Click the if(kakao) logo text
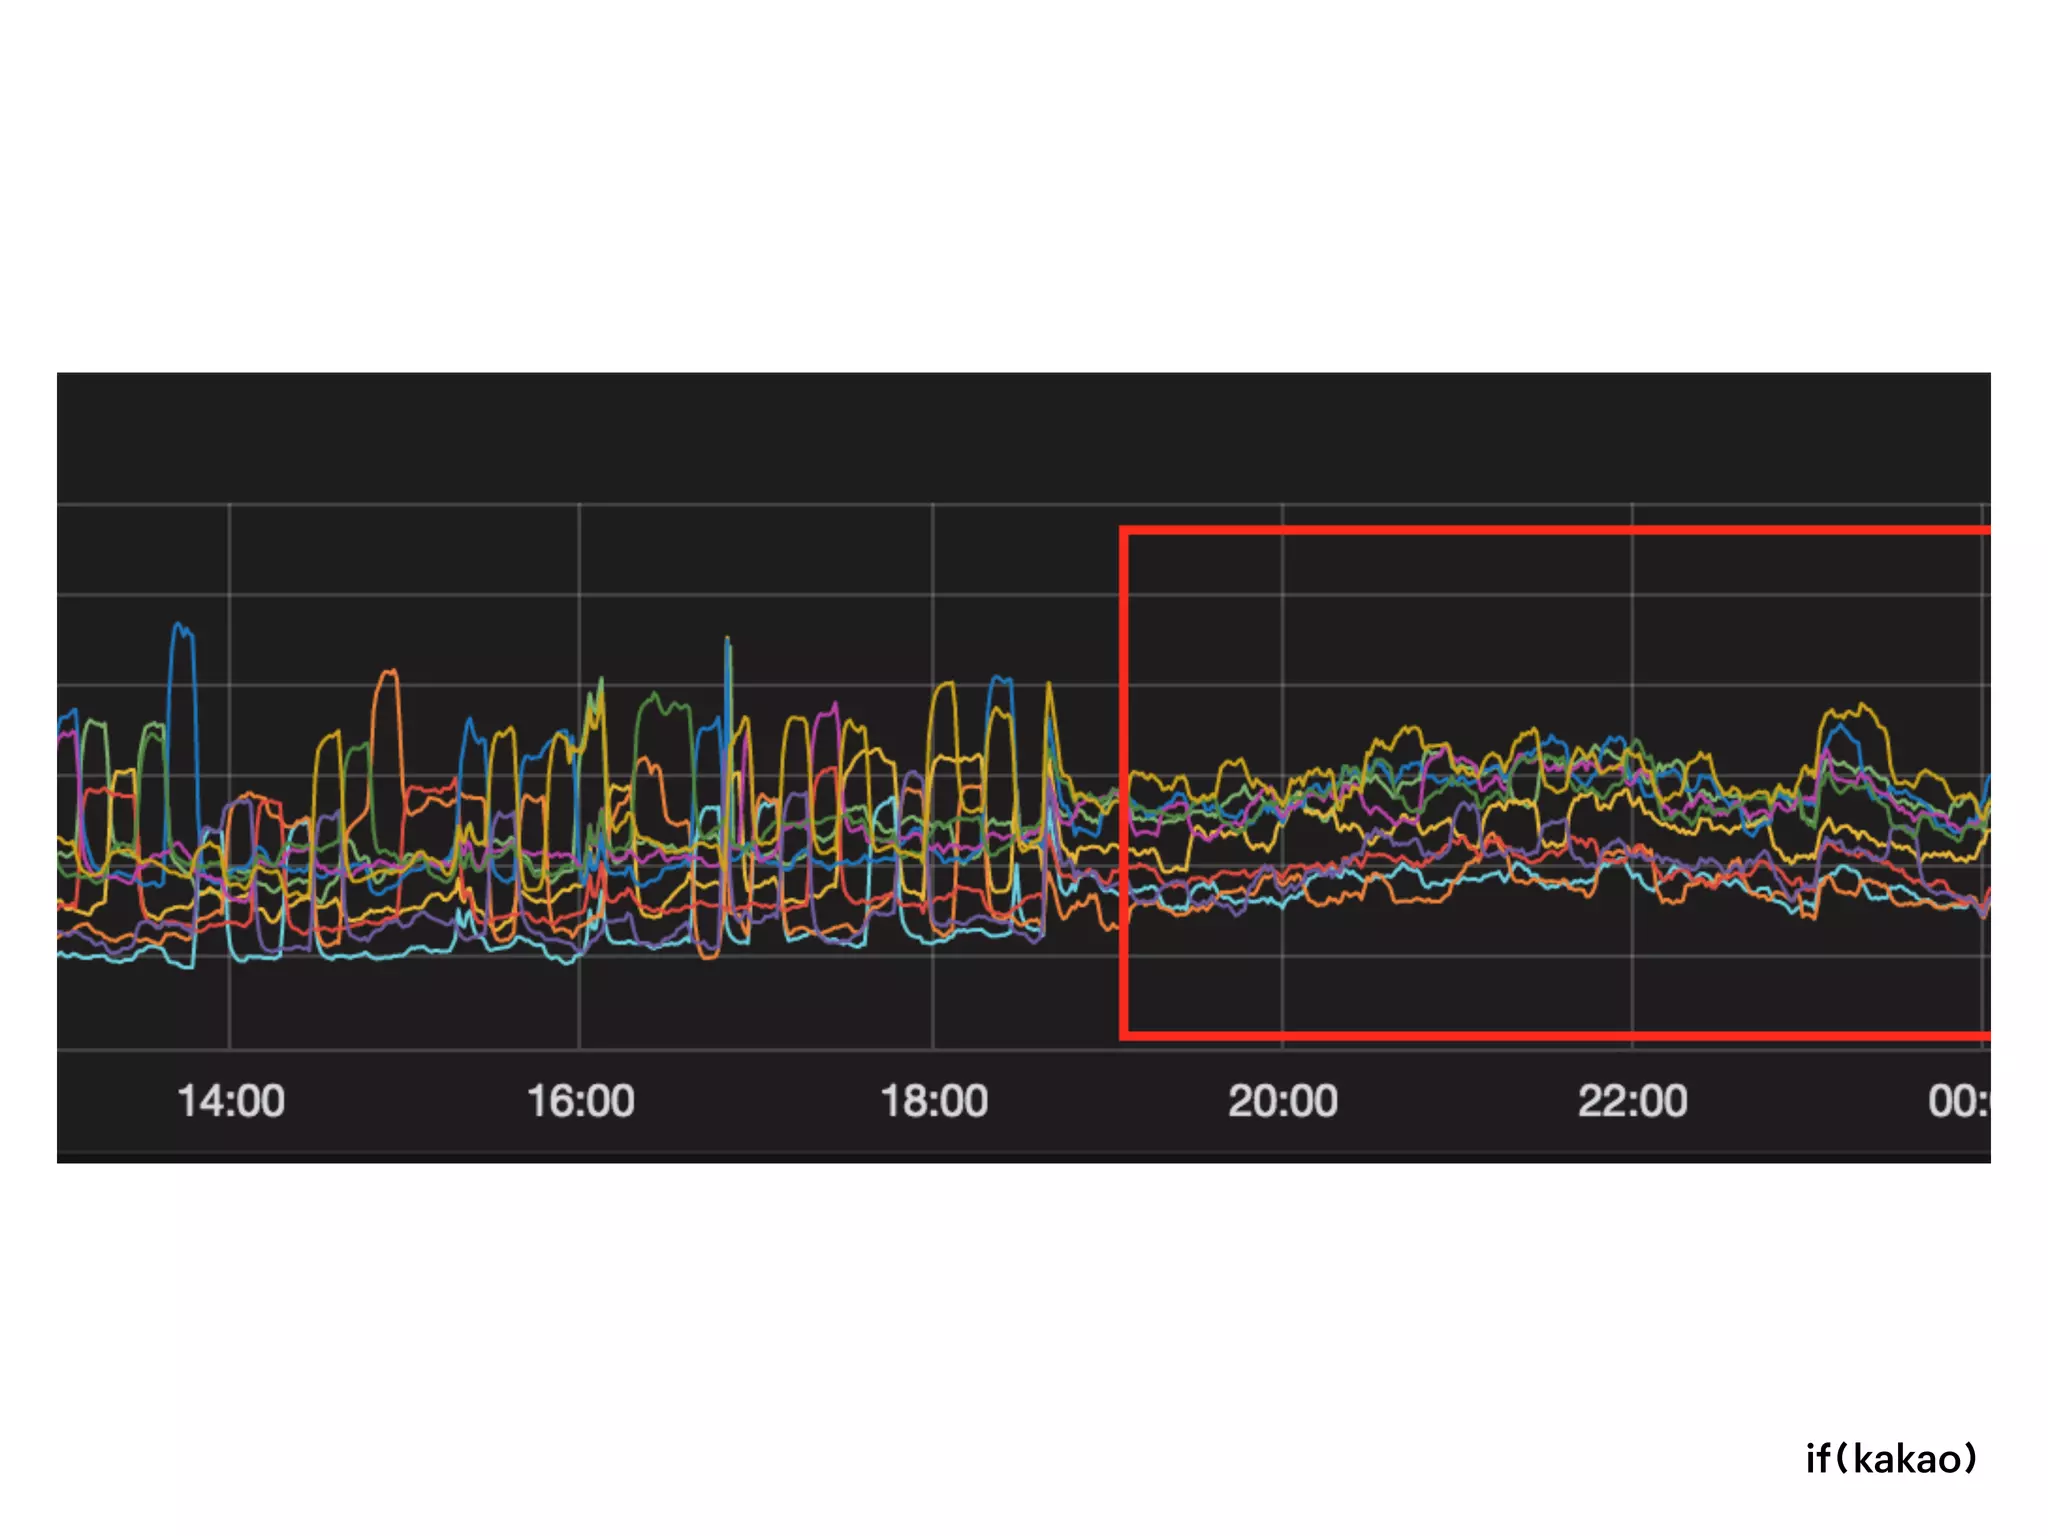This screenshot has width=2048, height=1536. (1891, 1459)
